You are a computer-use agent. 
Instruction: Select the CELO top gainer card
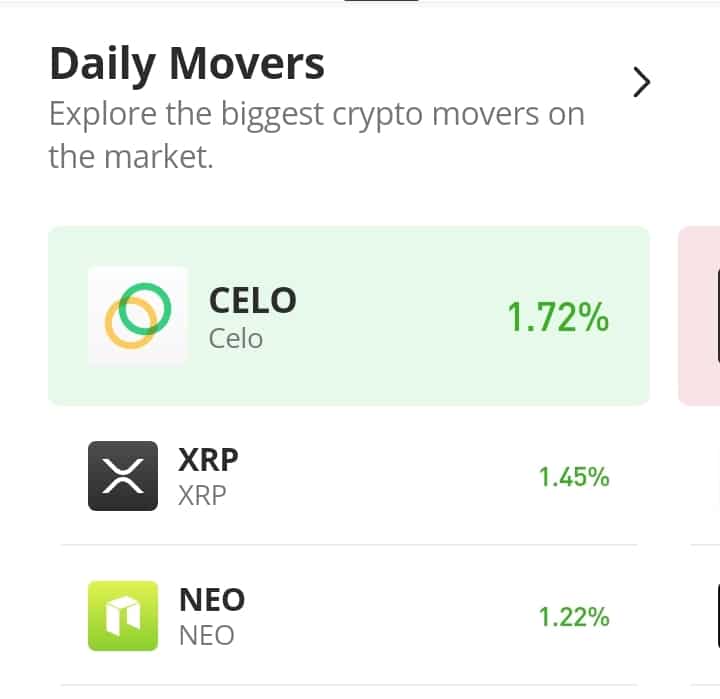(349, 316)
